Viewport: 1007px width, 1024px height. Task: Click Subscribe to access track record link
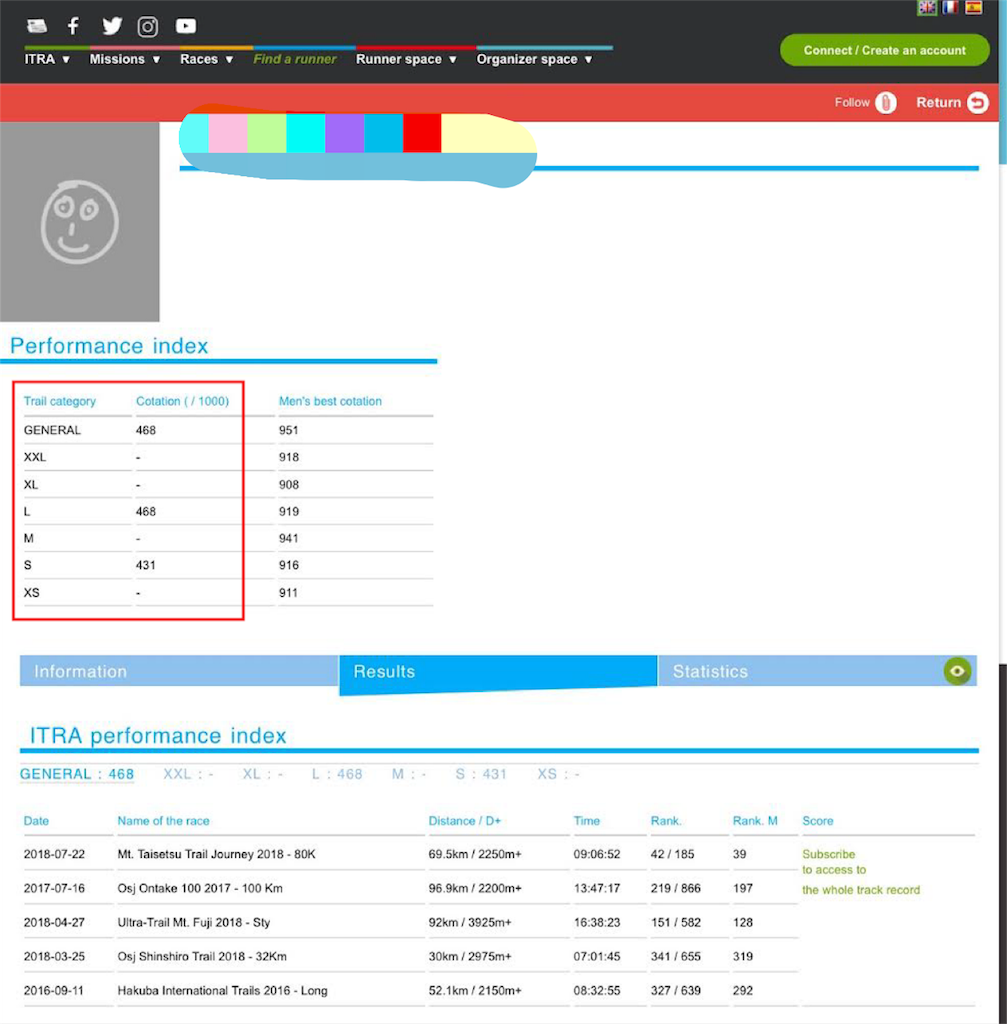tap(861, 872)
